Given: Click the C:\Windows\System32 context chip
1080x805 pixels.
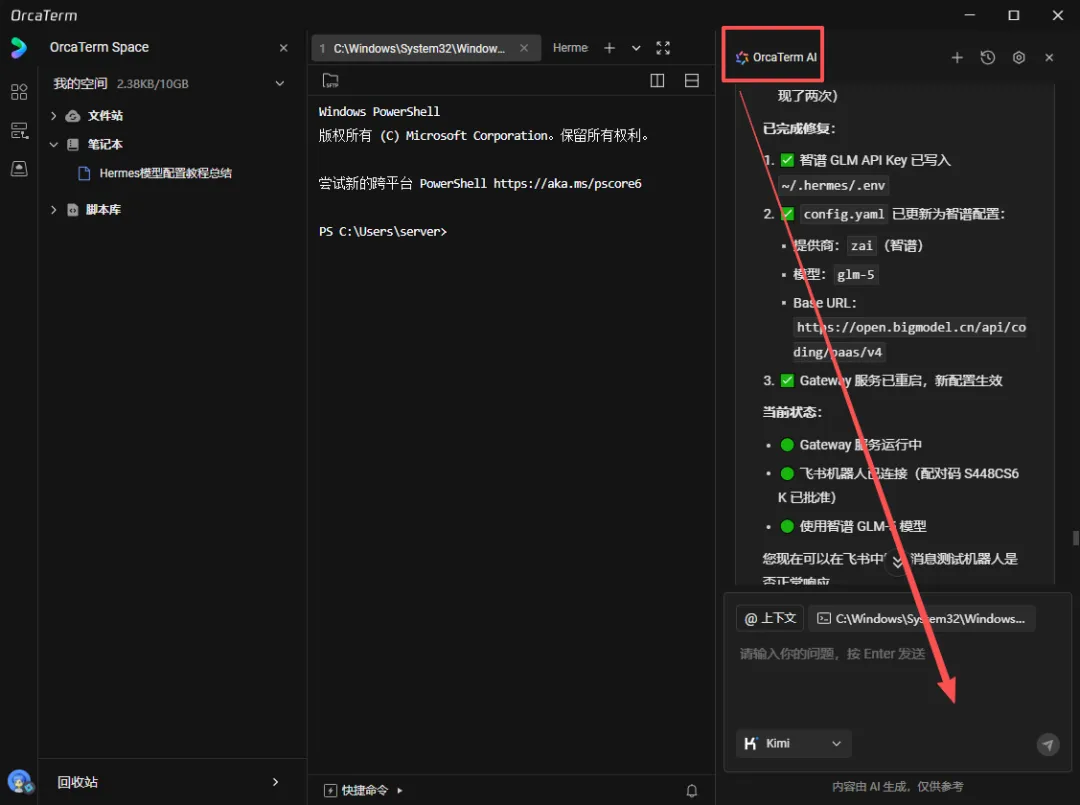Looking at the screenshot, I should pyautogui.click(x=922, y=618).
